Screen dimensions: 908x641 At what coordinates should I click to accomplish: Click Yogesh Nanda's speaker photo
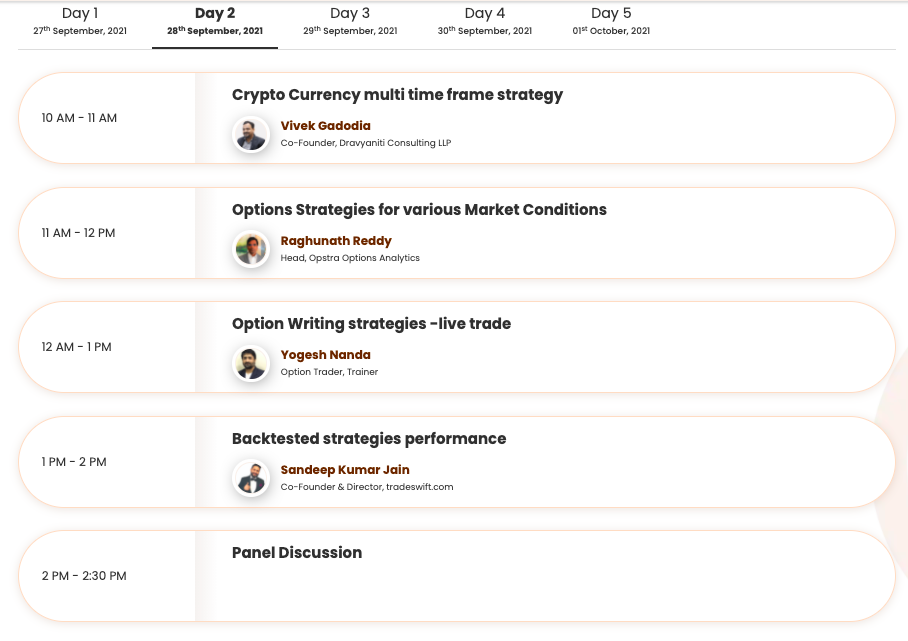251,363
